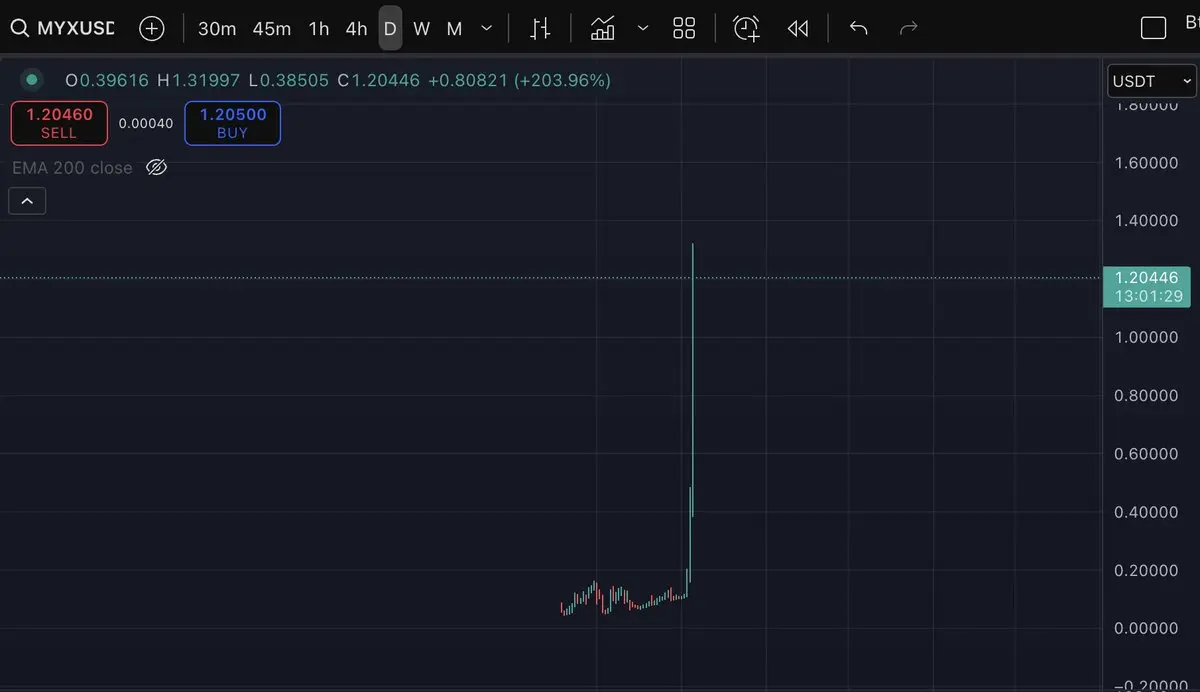Image resolution: width=1200 pixels, height=692 pixels.
Task: Click the EMA 200 close label
Action: point(72,168)
